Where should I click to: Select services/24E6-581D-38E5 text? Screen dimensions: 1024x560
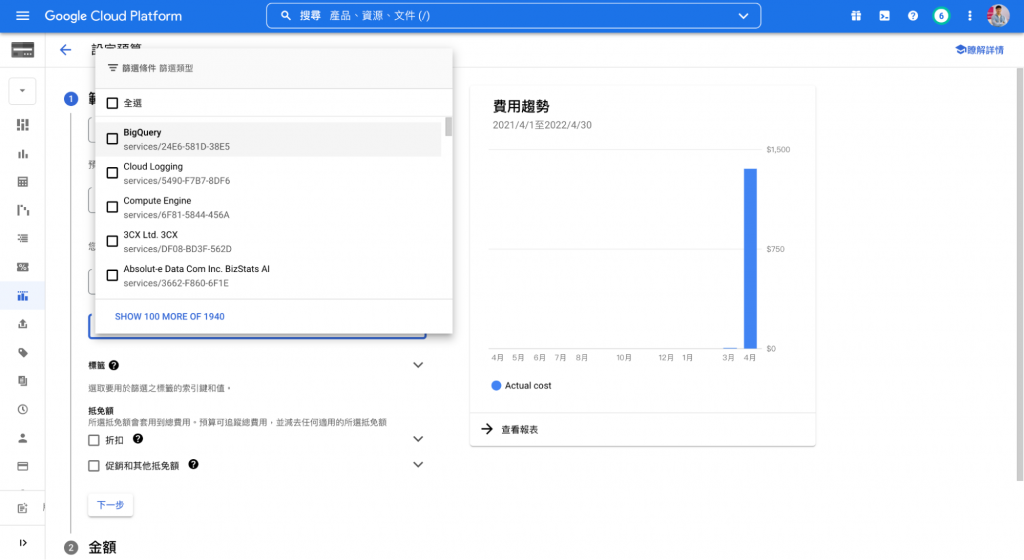point(176,147)
